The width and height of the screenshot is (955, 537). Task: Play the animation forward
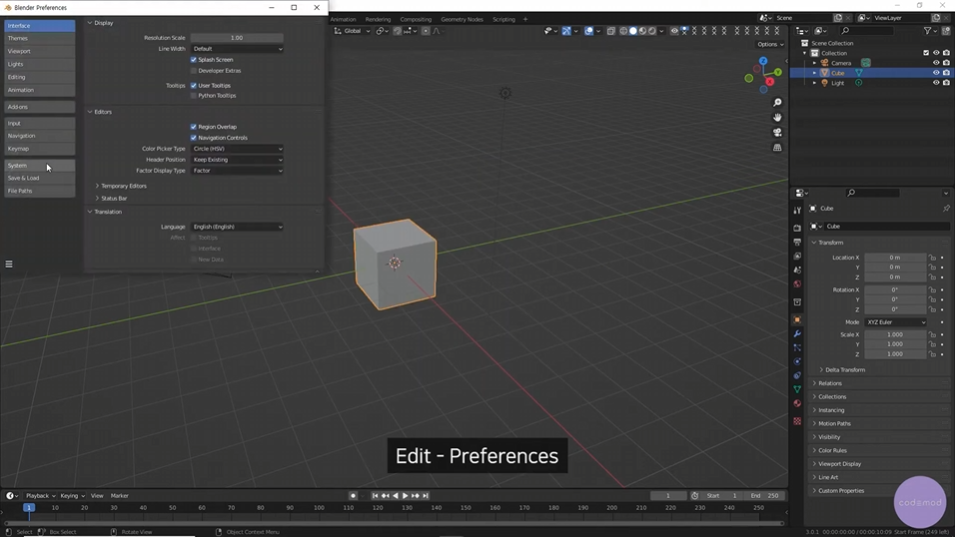405,496
